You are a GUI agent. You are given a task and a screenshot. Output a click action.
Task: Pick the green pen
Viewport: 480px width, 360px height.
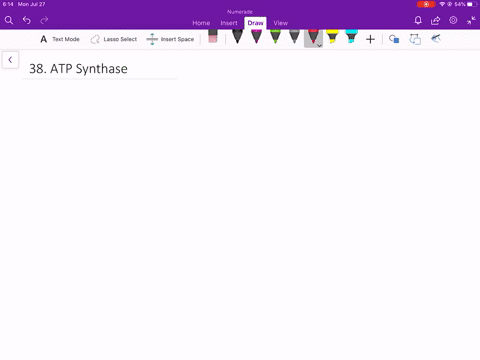click(x=275, y=37)
